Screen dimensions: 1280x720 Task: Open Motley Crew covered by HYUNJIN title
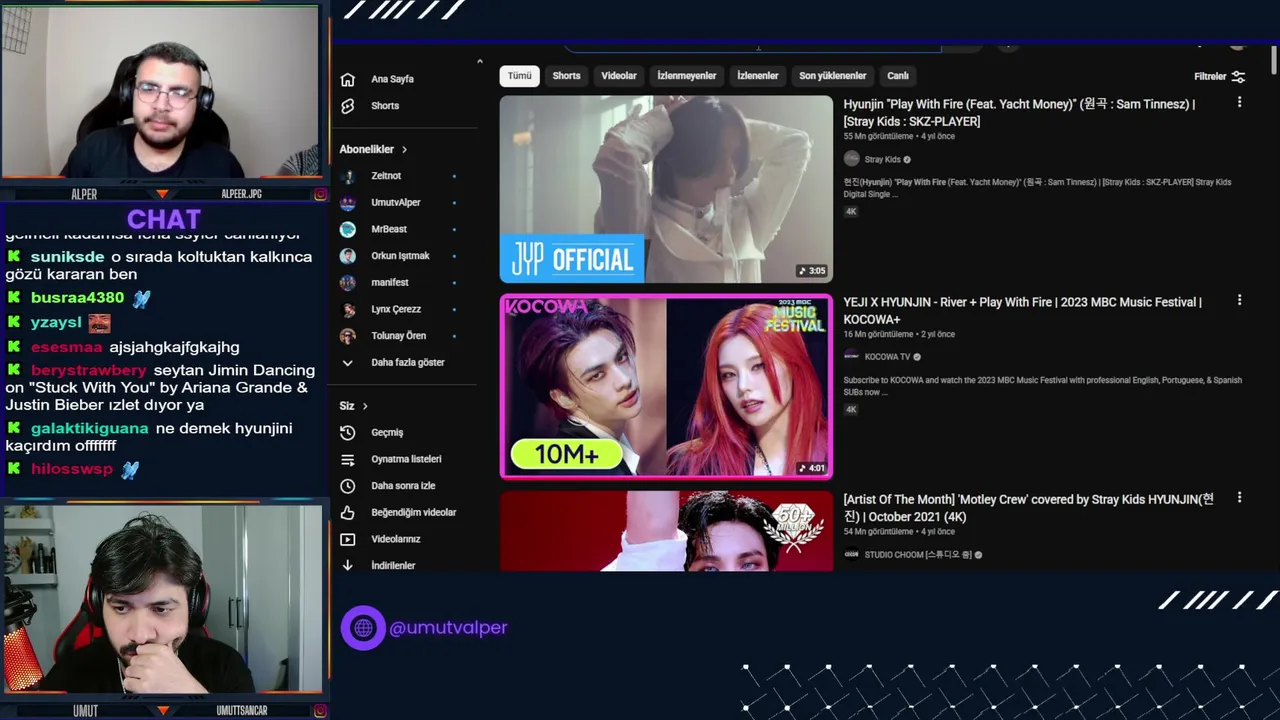pyautogui.click(x=1028, y=508)
